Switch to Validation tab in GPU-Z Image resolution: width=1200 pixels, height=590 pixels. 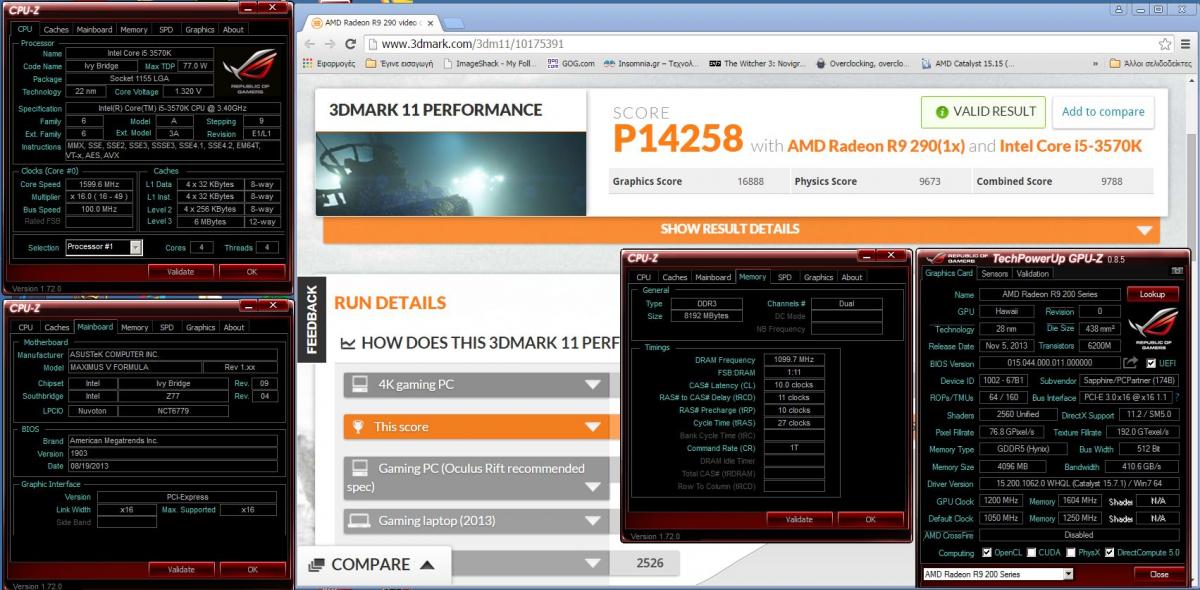tap(1032, 273)
